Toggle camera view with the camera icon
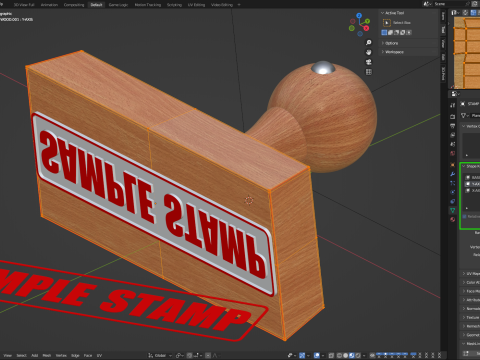Screen dimensions: 480x360 click(x=369, y=62)
